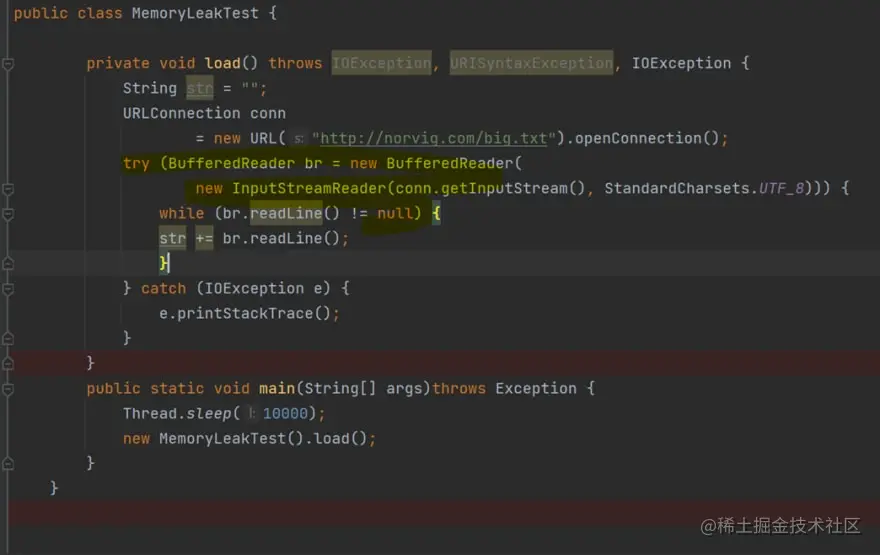The height and width of the screenshot is (555, 880).
Task: Click 'br' variable in the try declaration
Action: click(313, 163)
